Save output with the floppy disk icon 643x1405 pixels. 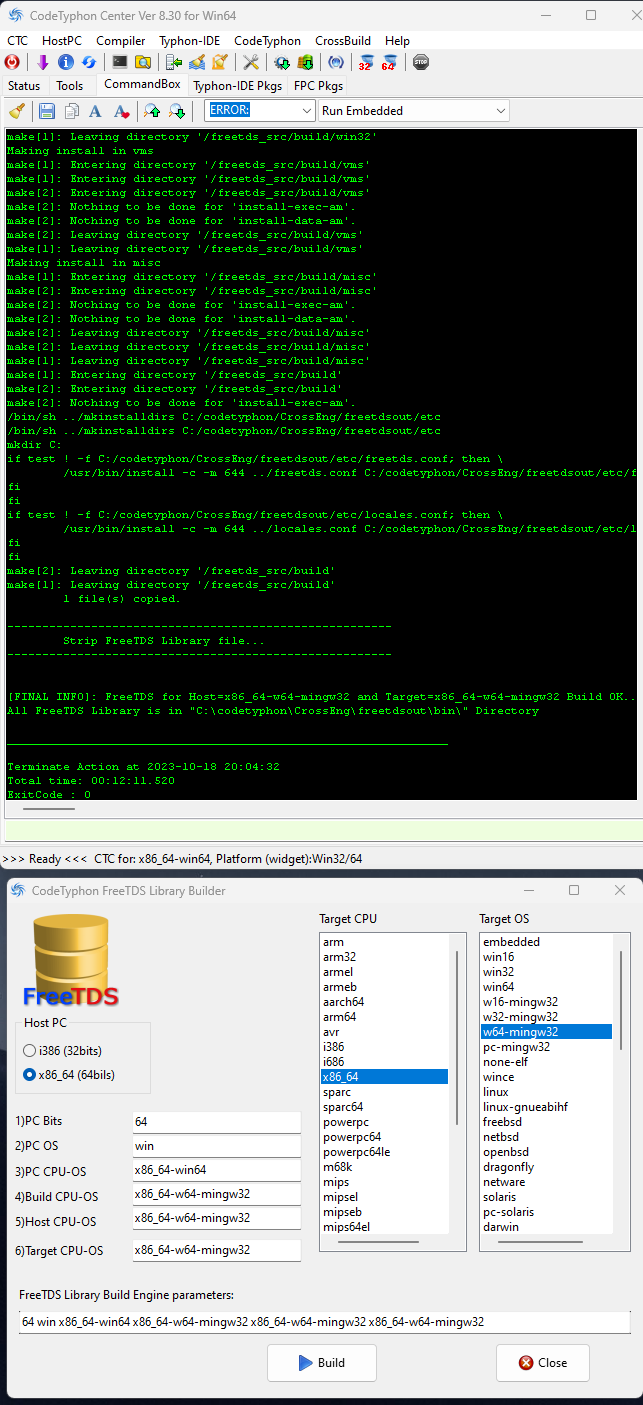tap(47, 111)
